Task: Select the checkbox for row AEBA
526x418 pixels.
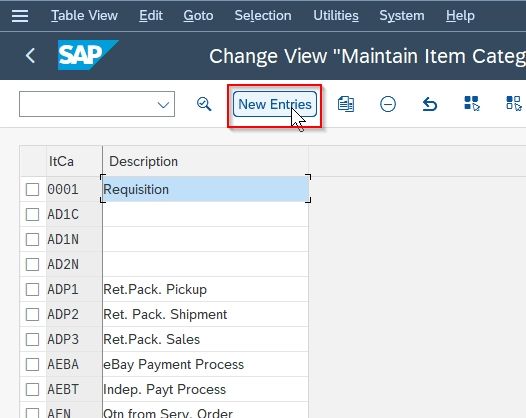Action: point(32,364)
